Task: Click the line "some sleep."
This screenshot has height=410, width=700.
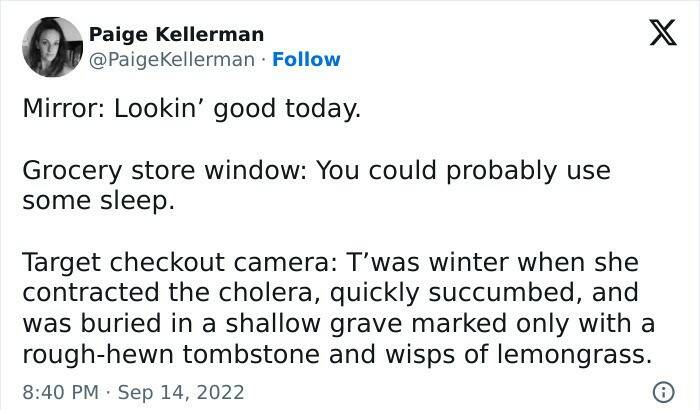Action: click(98, 200)
